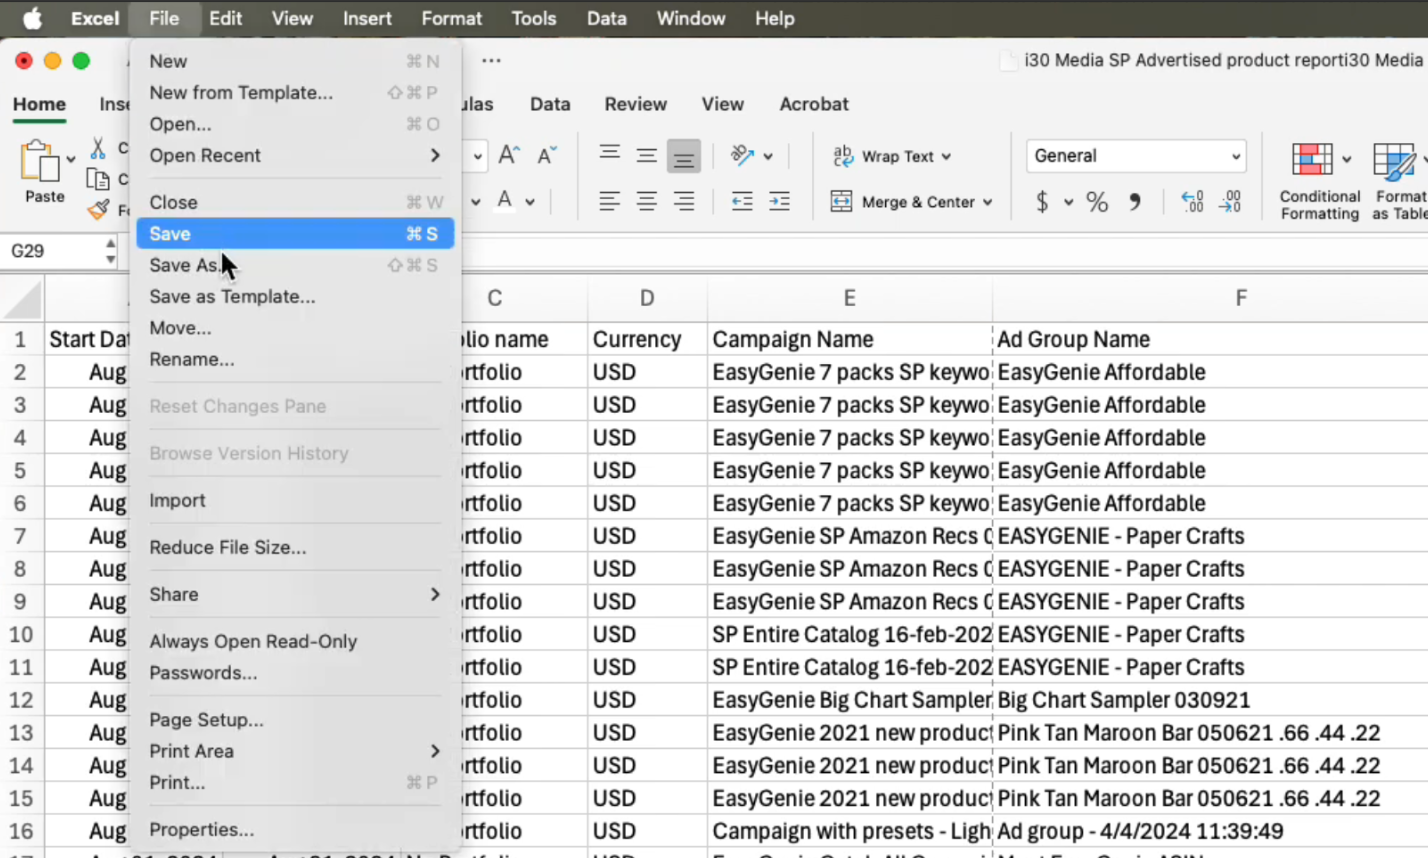Apply Percent Style formatting

pos(1097,202)
